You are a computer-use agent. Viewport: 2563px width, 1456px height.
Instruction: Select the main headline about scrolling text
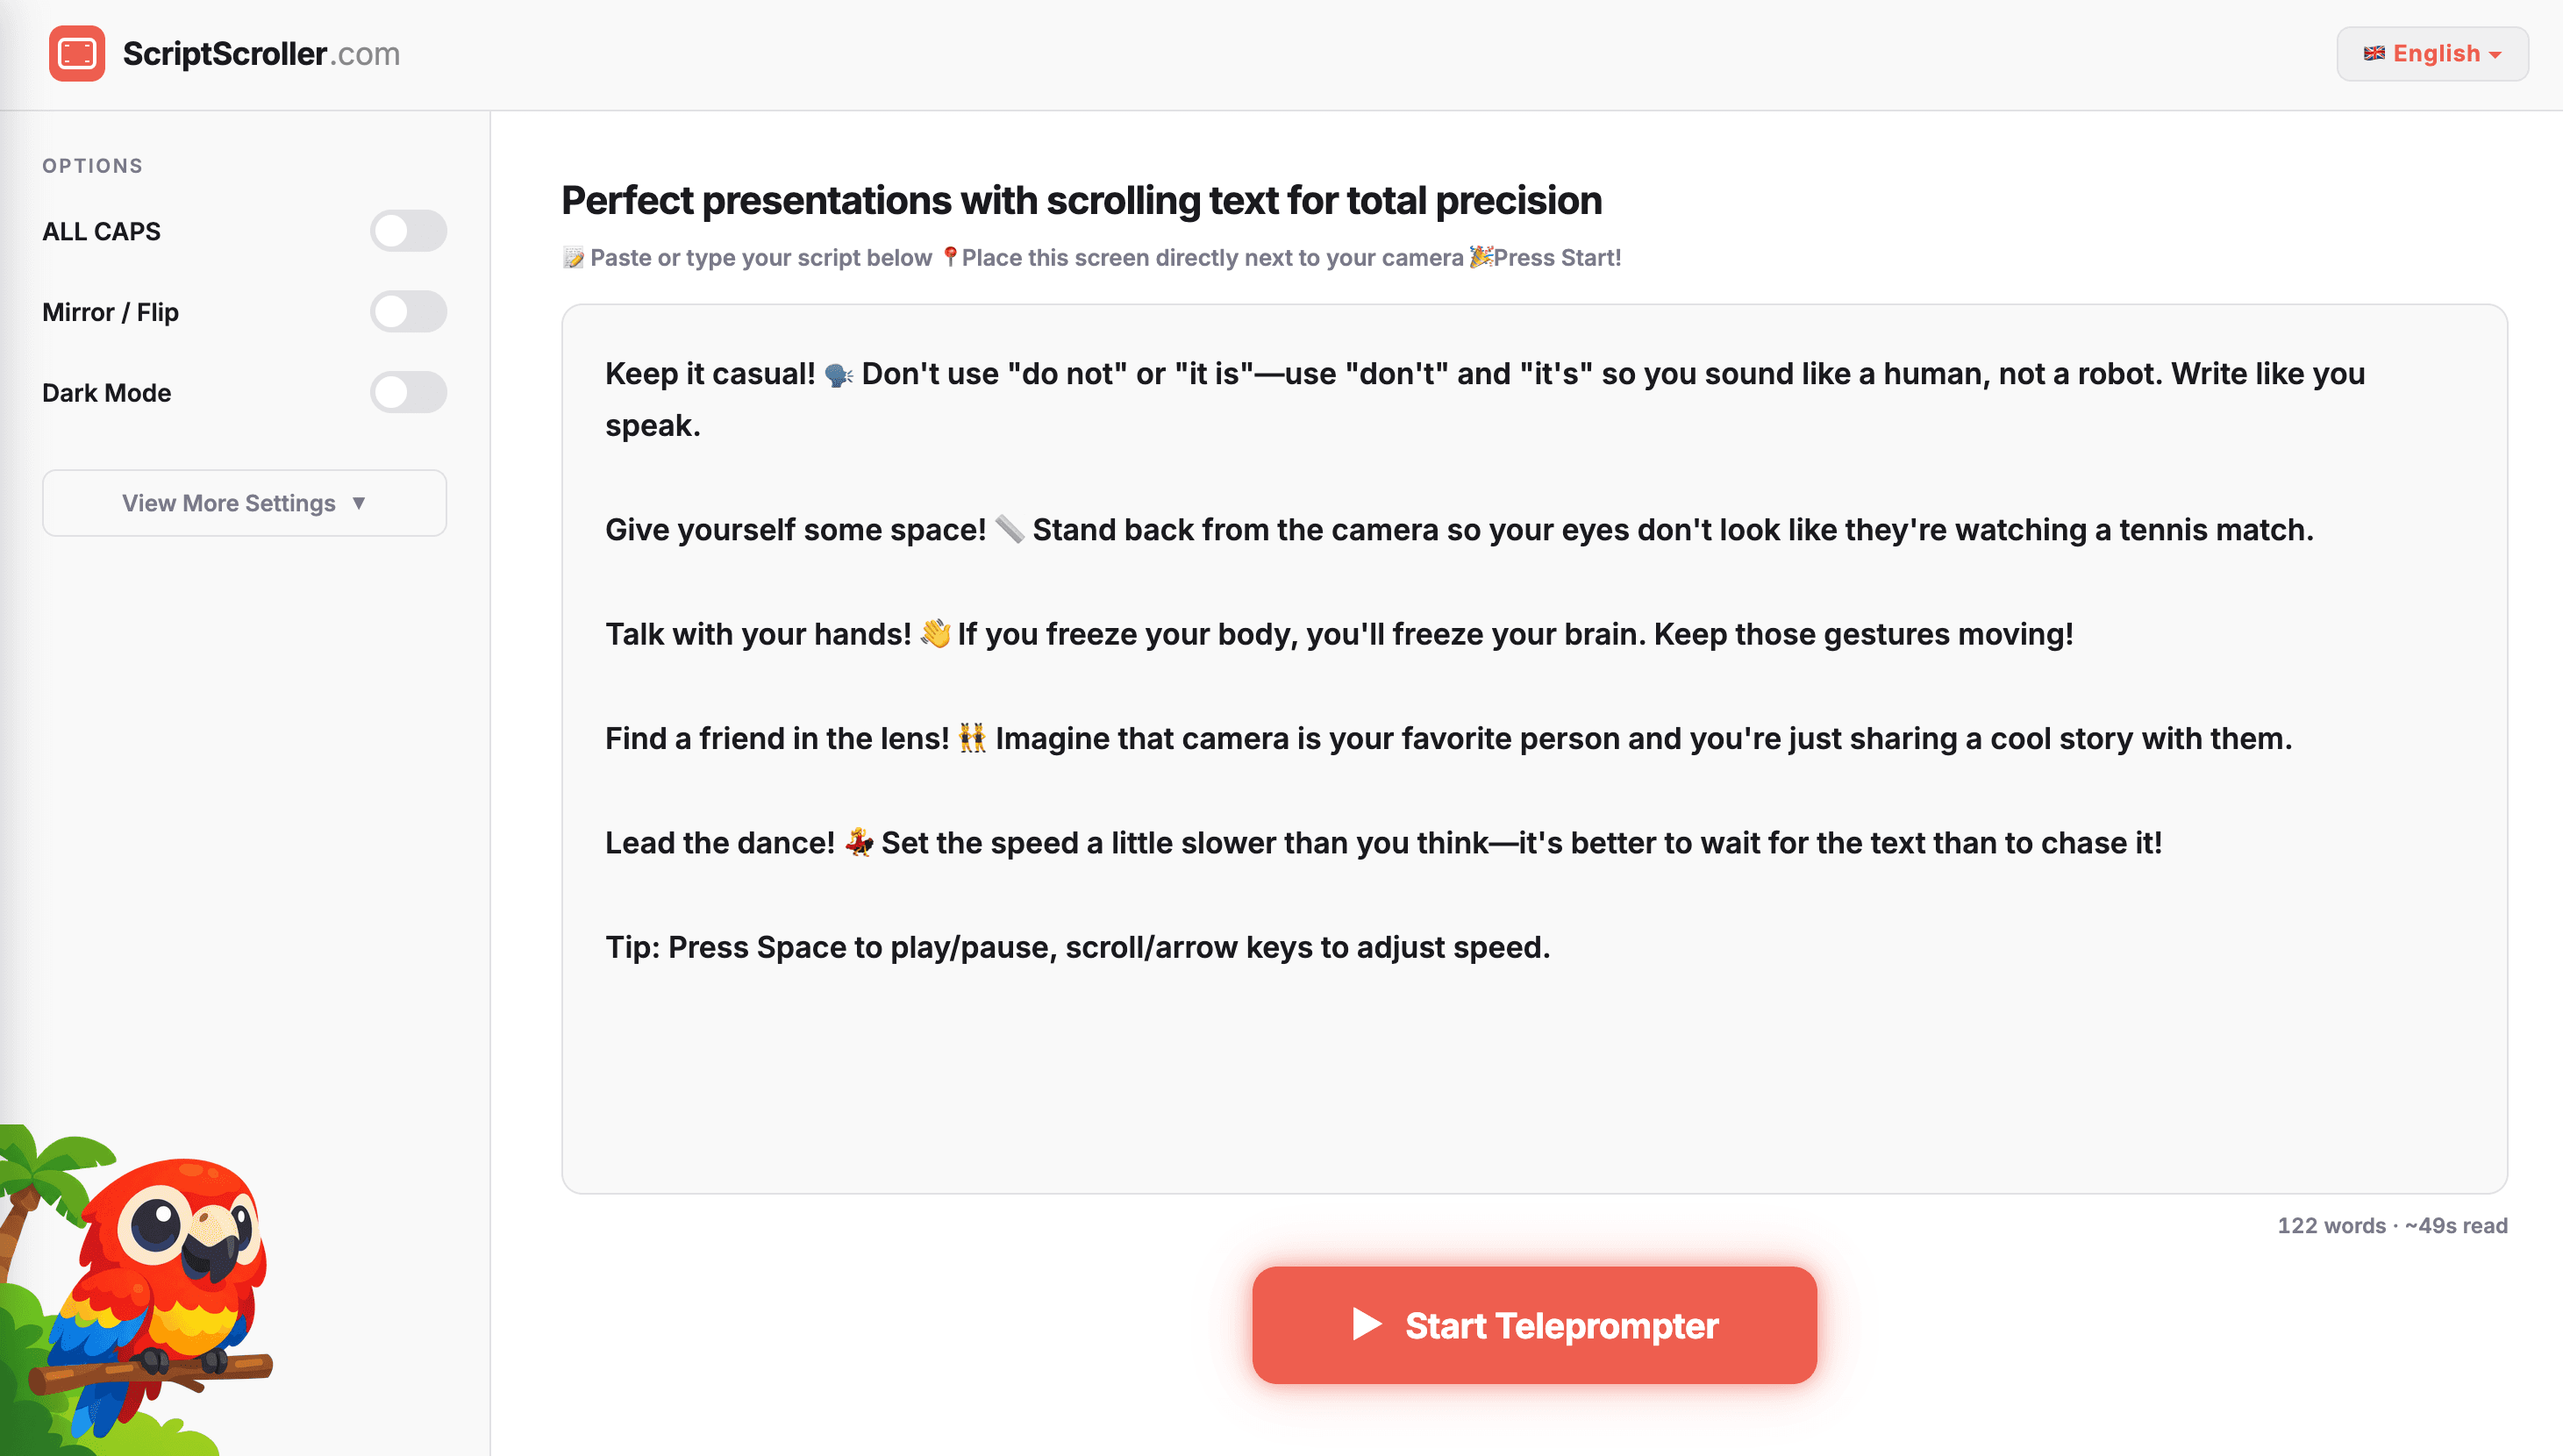(1080, 200)
